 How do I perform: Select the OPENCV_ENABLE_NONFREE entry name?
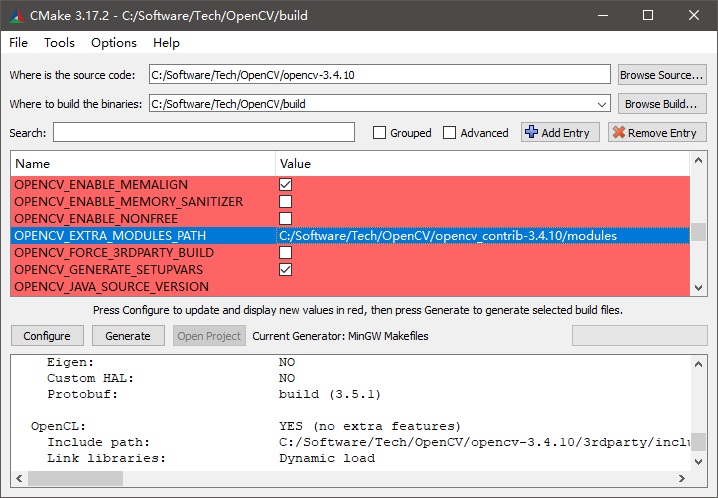click(96, 219)
